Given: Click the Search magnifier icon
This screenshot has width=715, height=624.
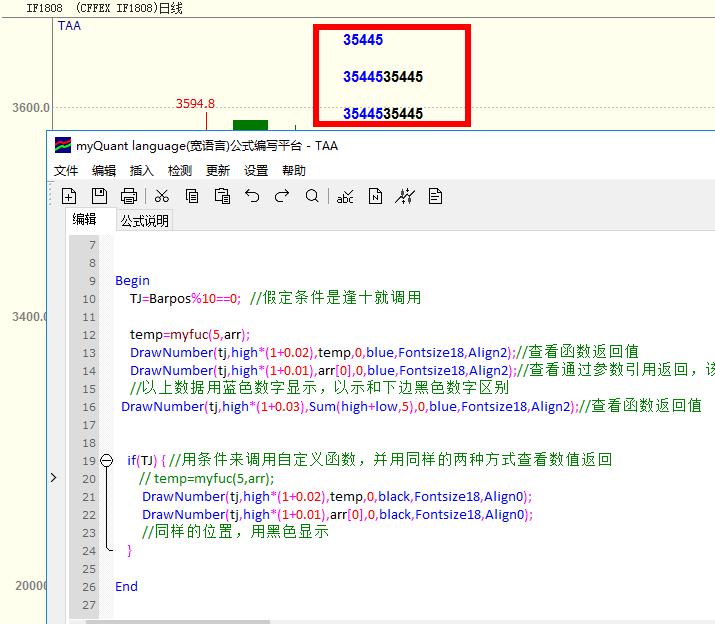Looking at the screenshot, I should point(312,196).
